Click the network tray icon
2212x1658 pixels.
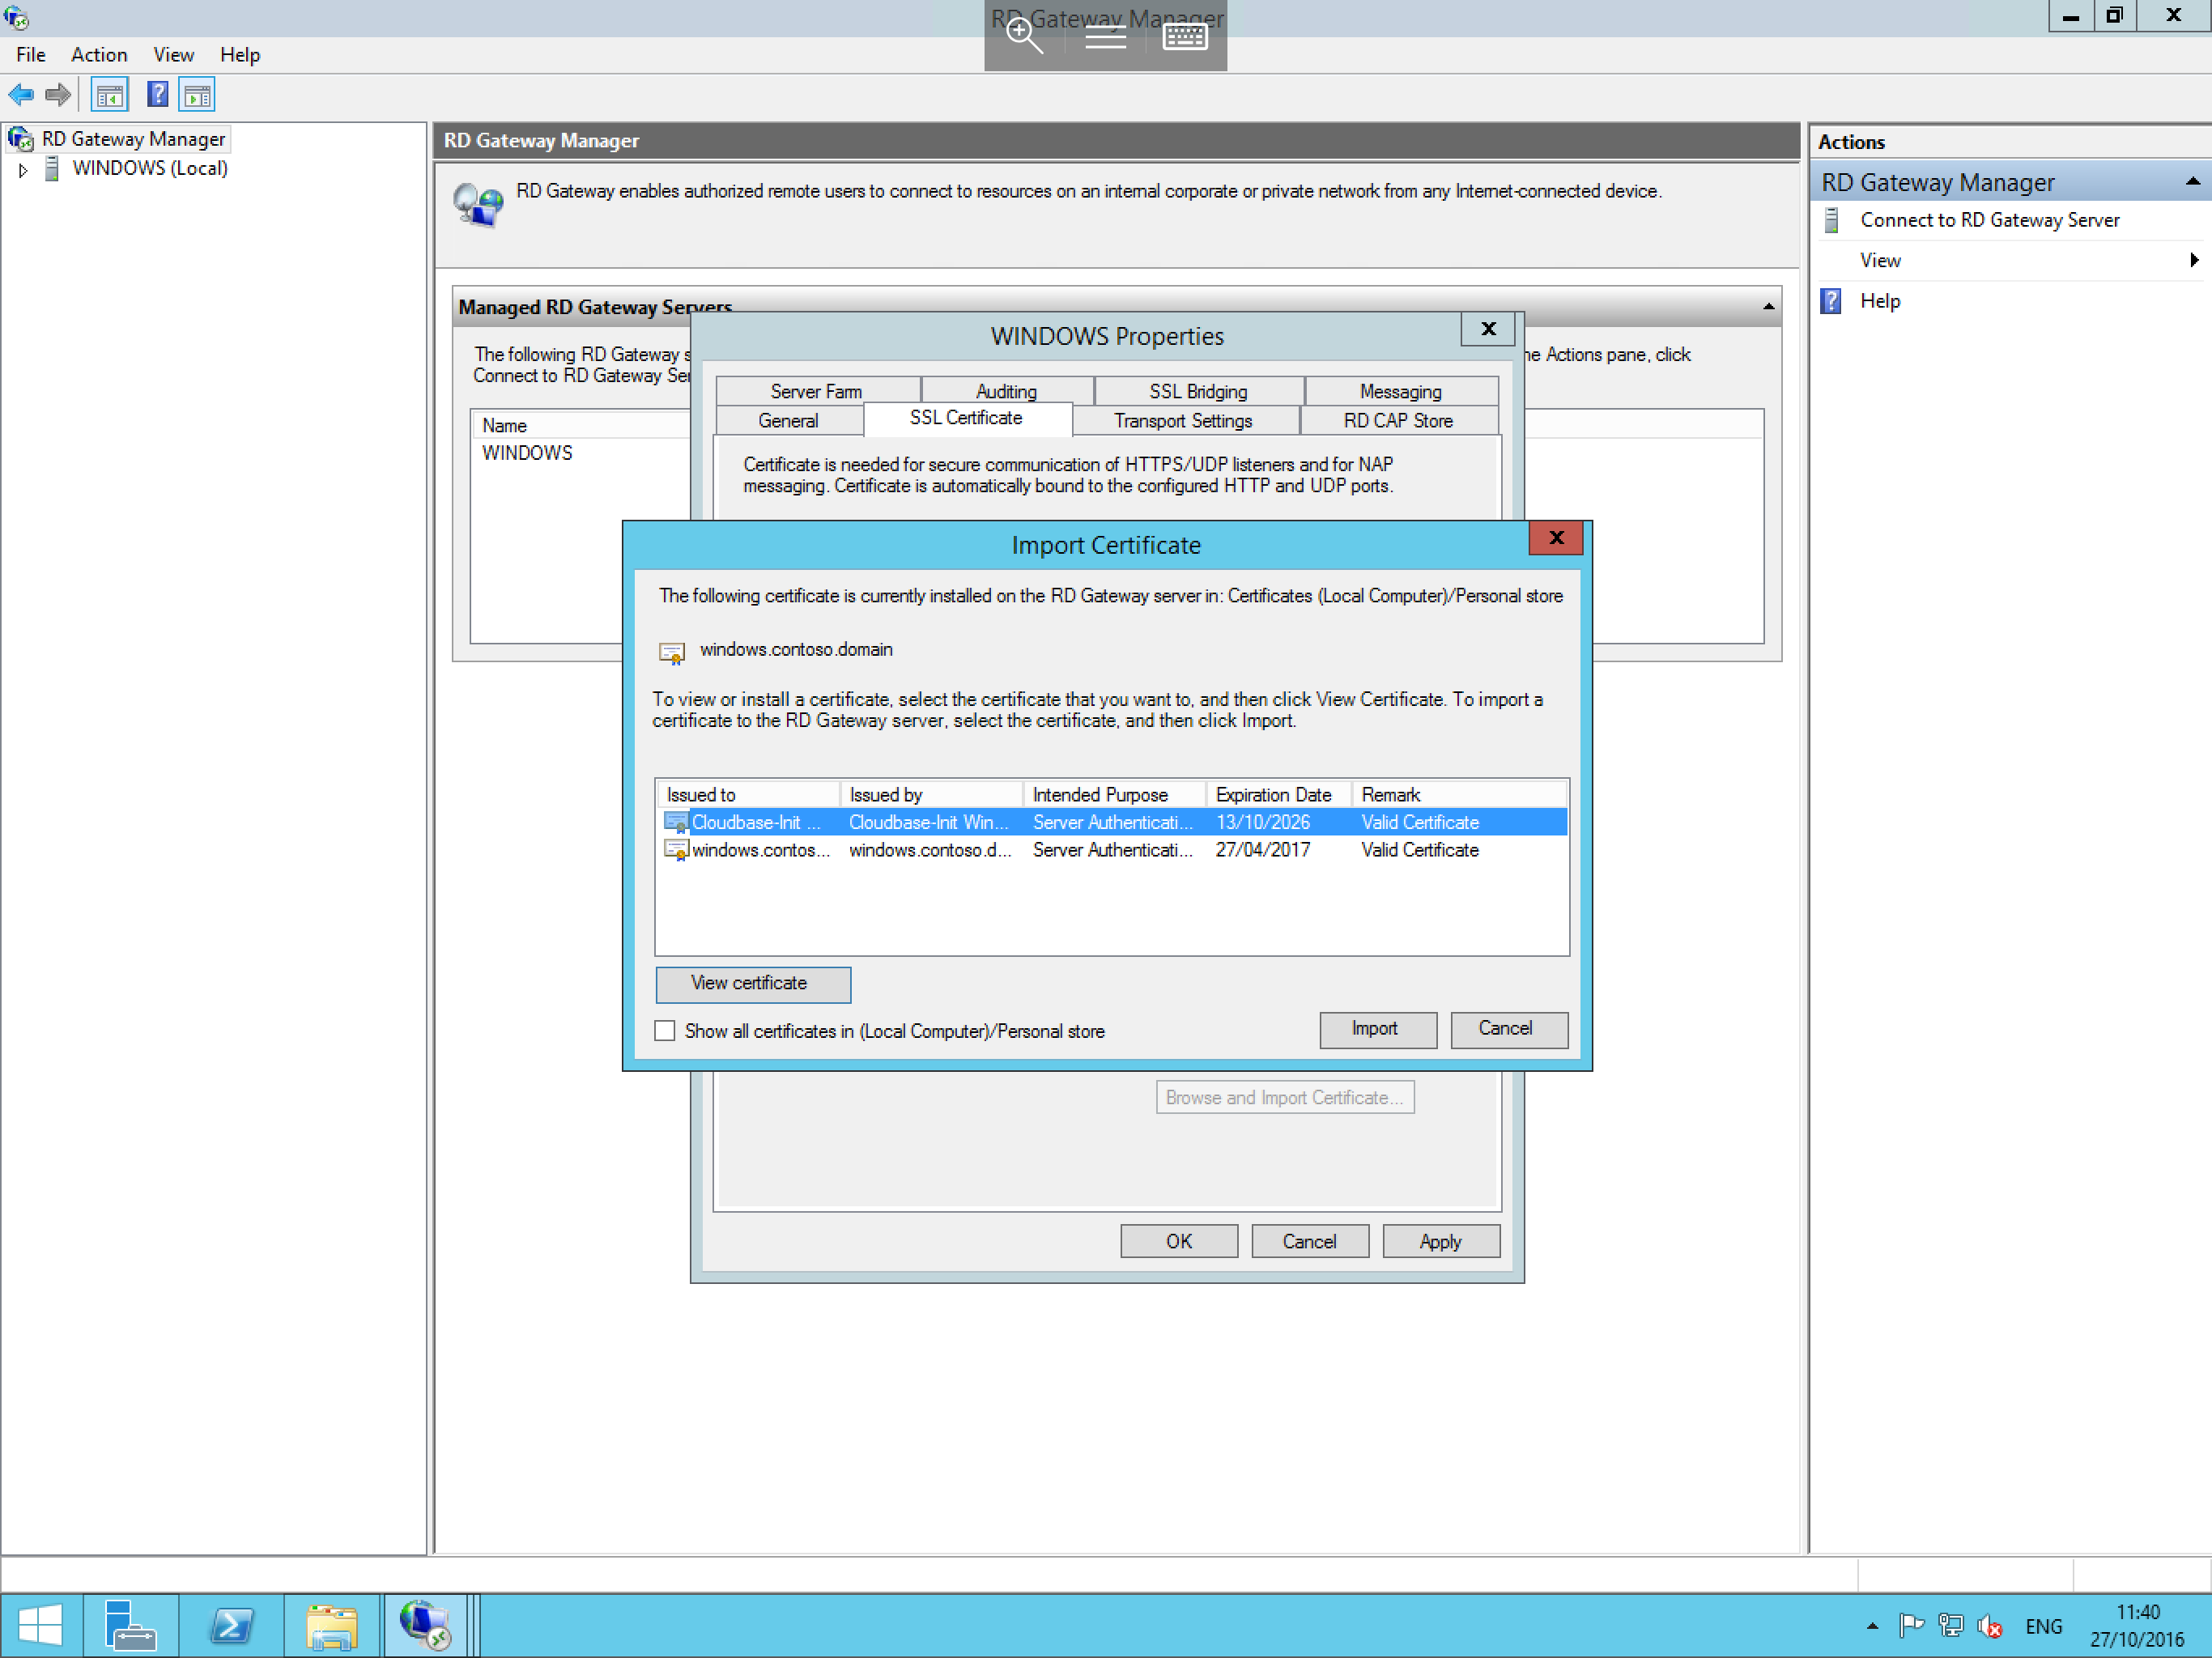[x=1950, y=1626]
